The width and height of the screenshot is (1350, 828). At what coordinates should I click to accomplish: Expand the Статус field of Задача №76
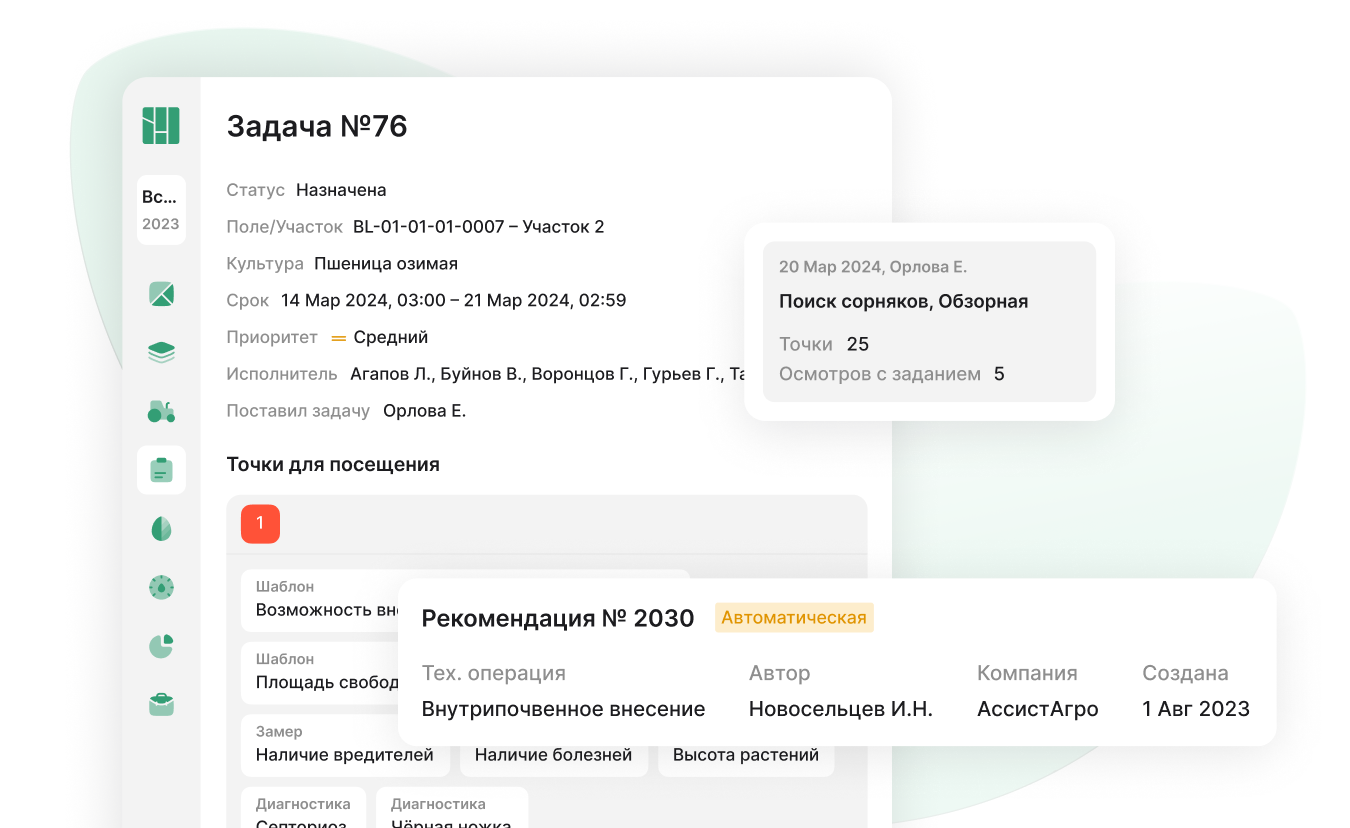click(342, 189)
